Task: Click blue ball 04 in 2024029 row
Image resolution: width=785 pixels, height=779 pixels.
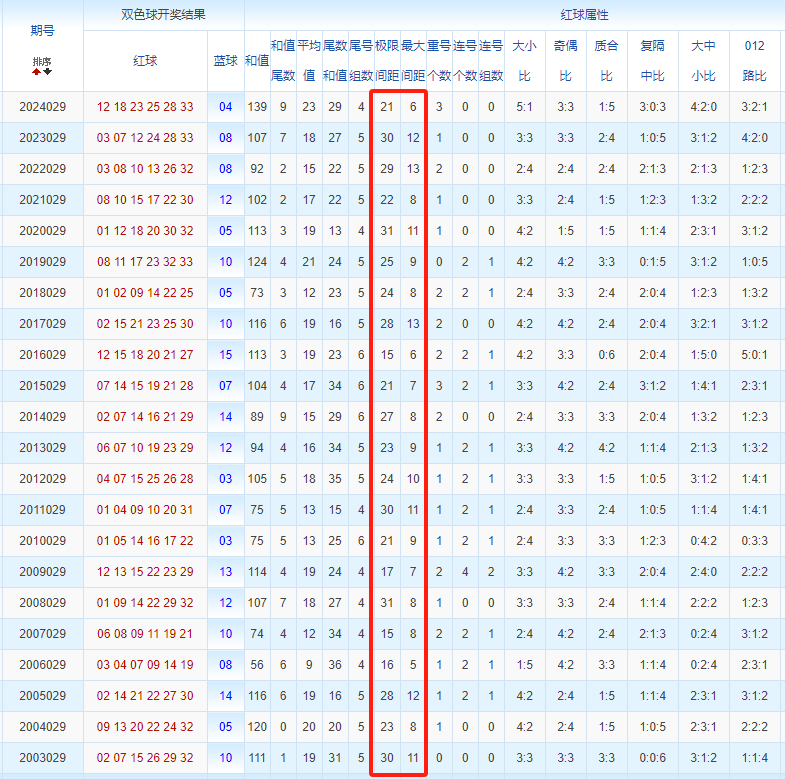Action: 226,107
